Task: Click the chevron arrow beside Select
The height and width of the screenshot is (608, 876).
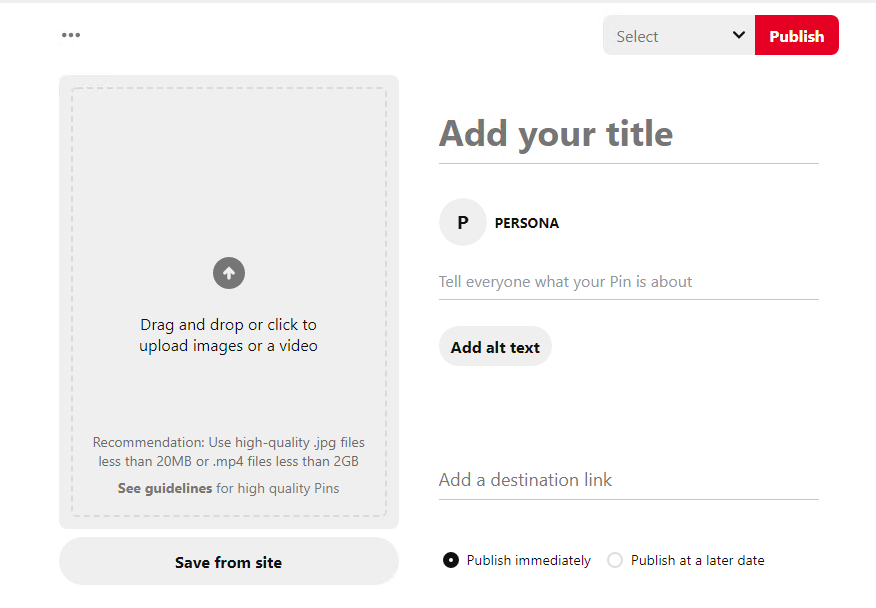Action: [739, 35]
